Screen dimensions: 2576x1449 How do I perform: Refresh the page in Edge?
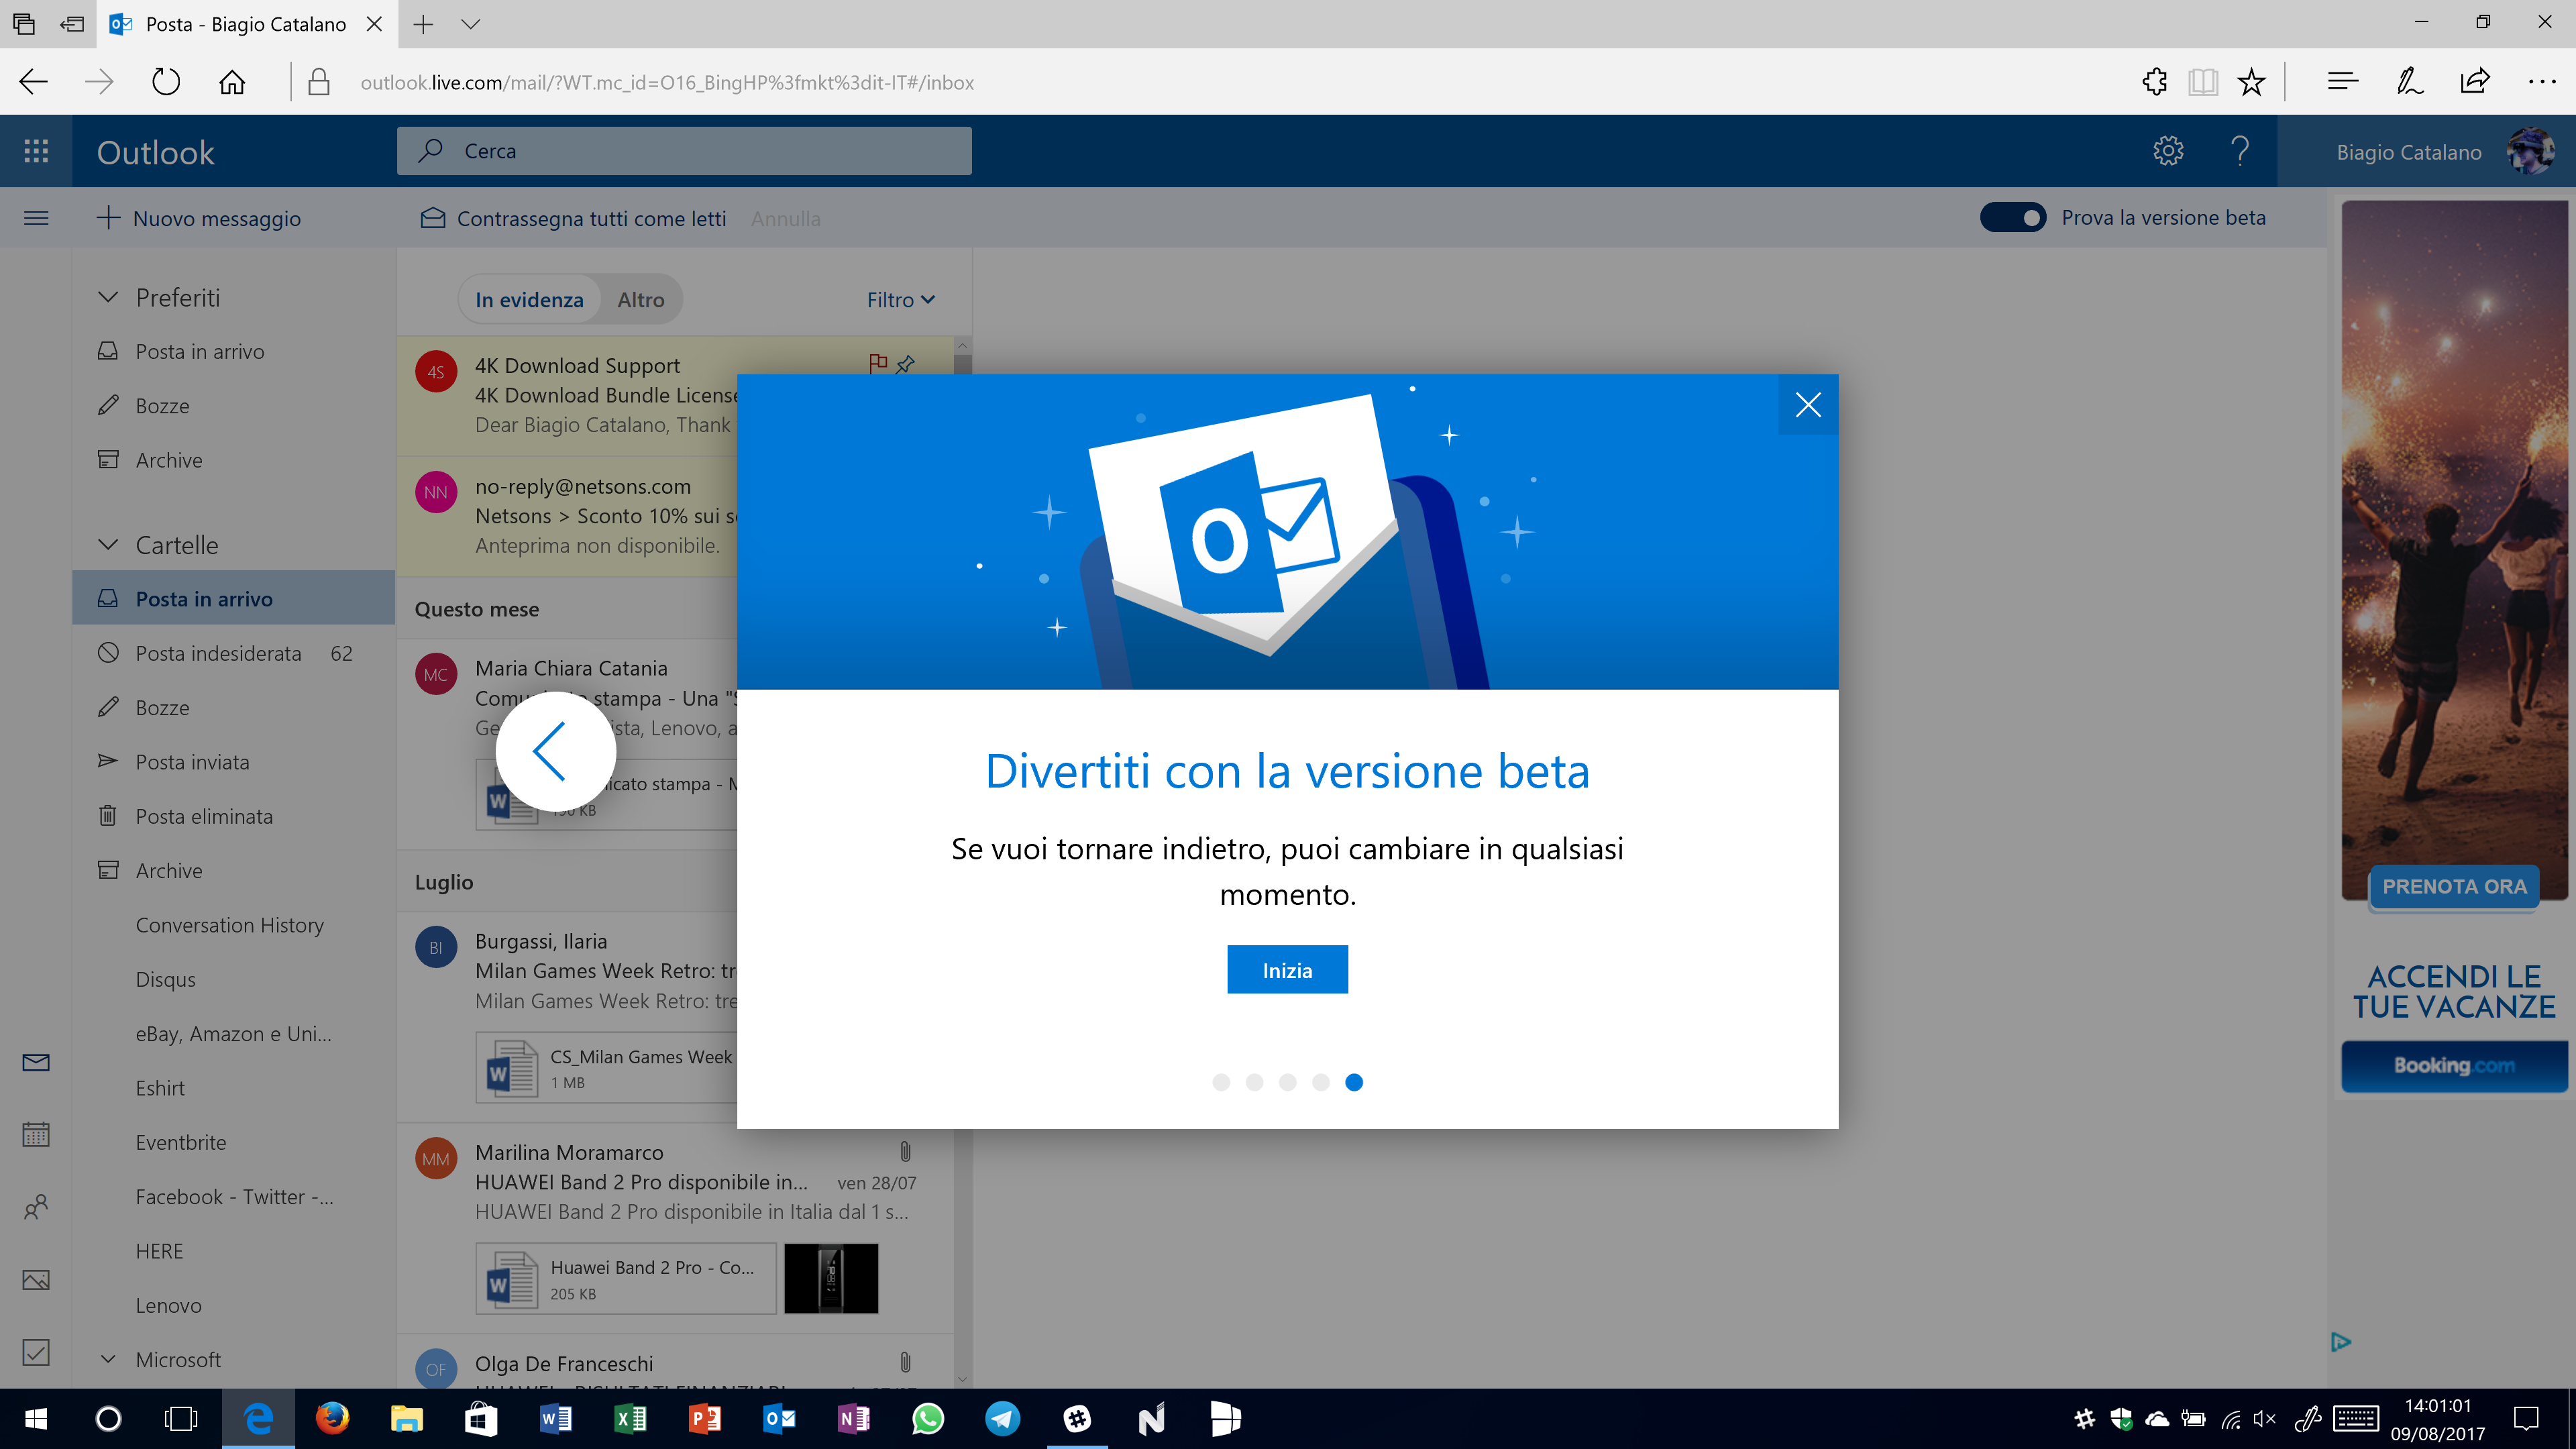(x=166, y=82)
